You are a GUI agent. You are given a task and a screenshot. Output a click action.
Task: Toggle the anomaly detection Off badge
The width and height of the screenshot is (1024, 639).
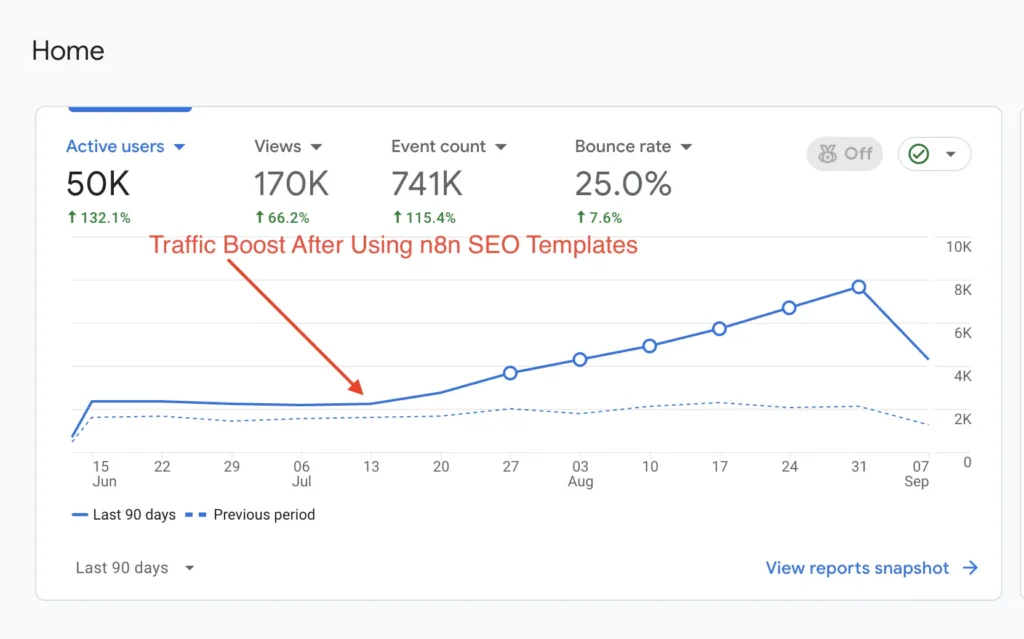pyautogui.click(x=845, y=154)
